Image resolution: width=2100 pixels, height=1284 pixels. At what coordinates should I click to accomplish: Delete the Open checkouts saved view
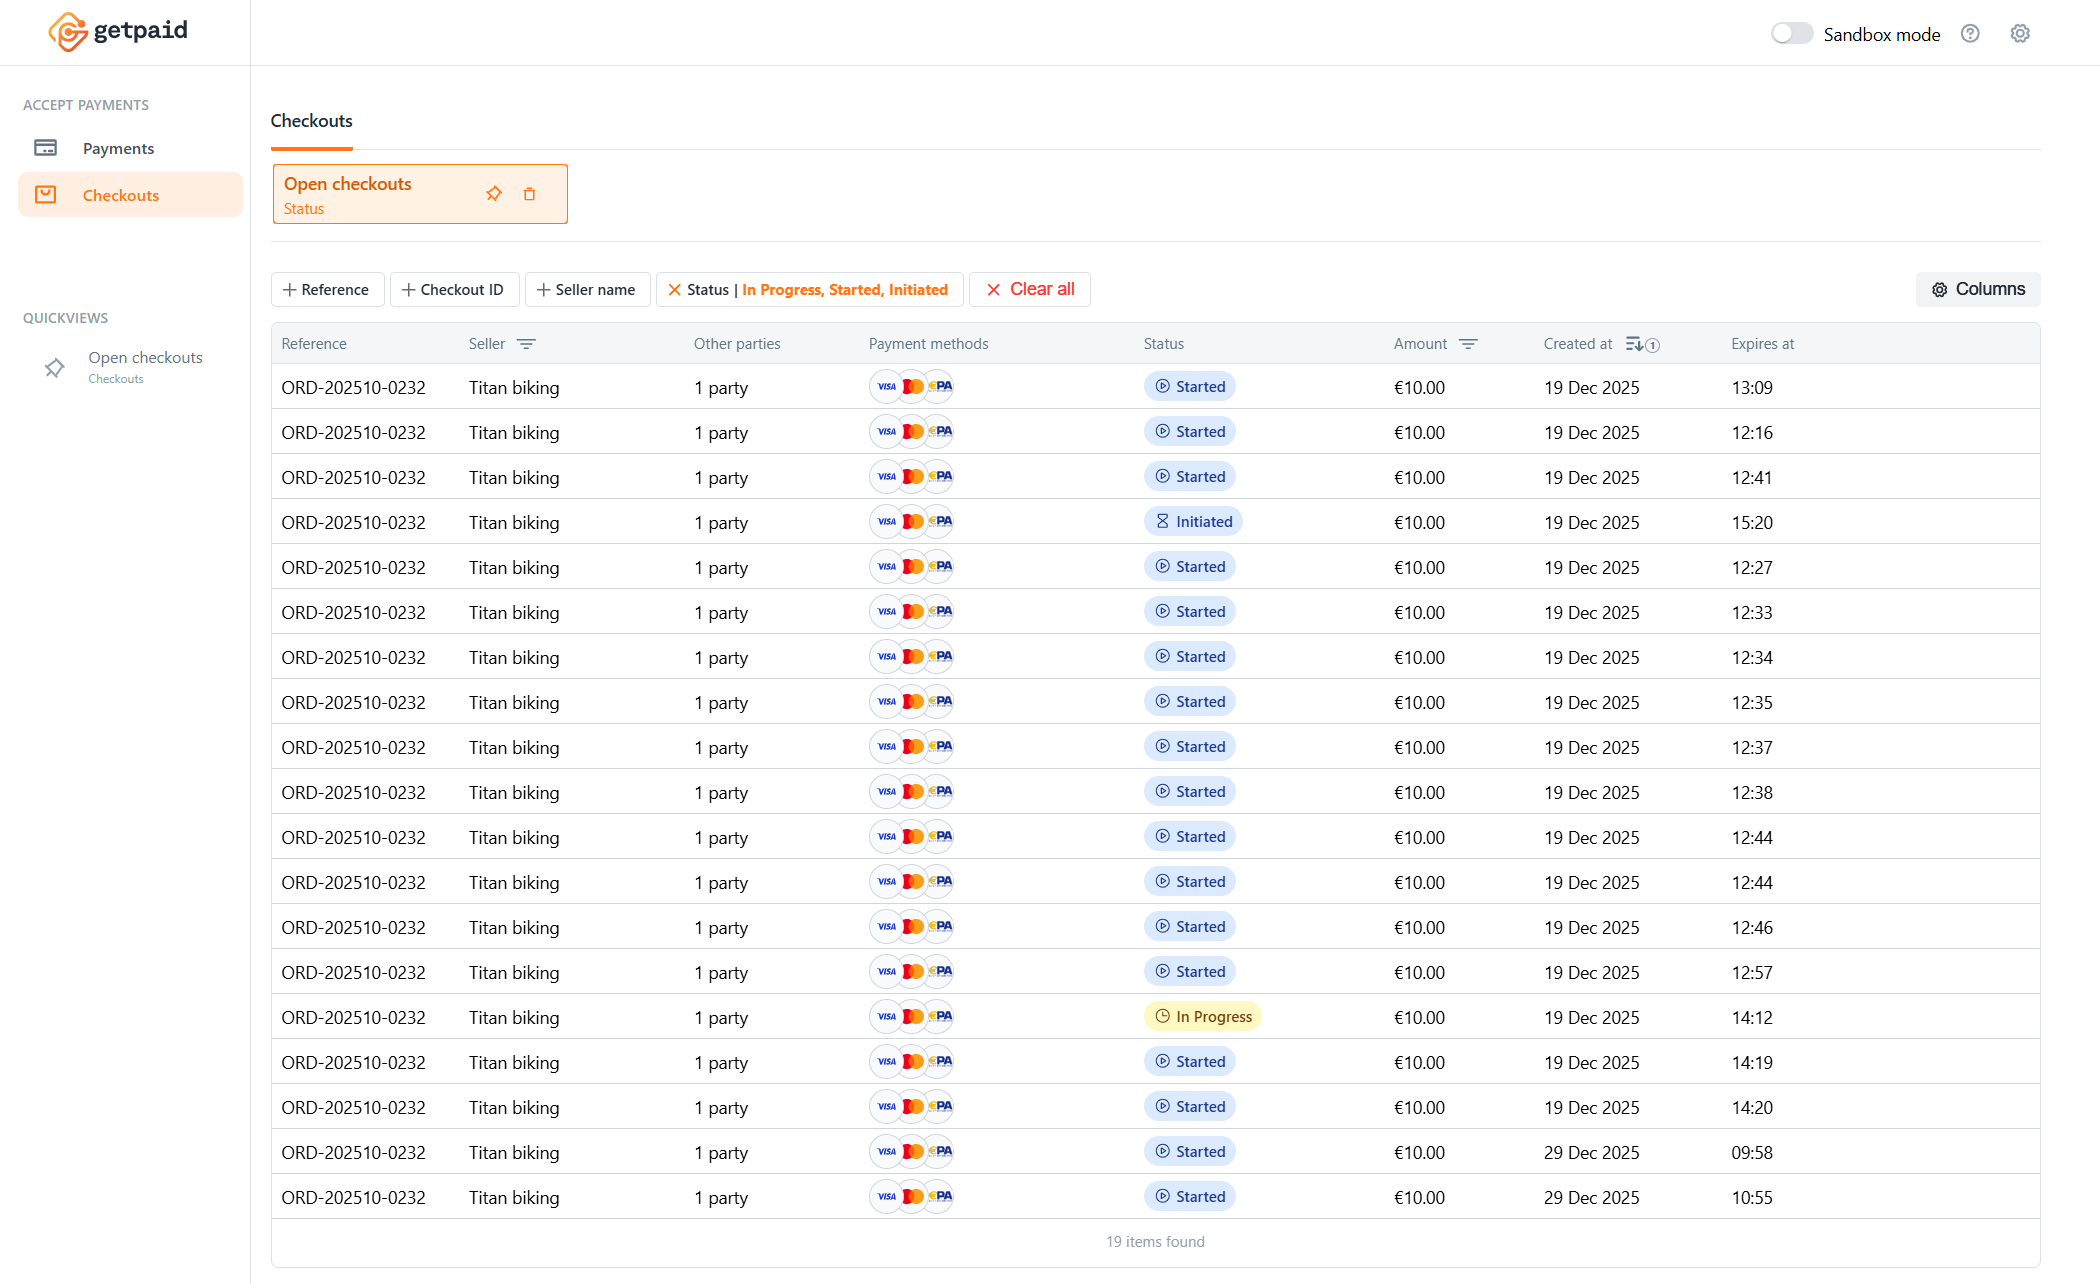530,193
